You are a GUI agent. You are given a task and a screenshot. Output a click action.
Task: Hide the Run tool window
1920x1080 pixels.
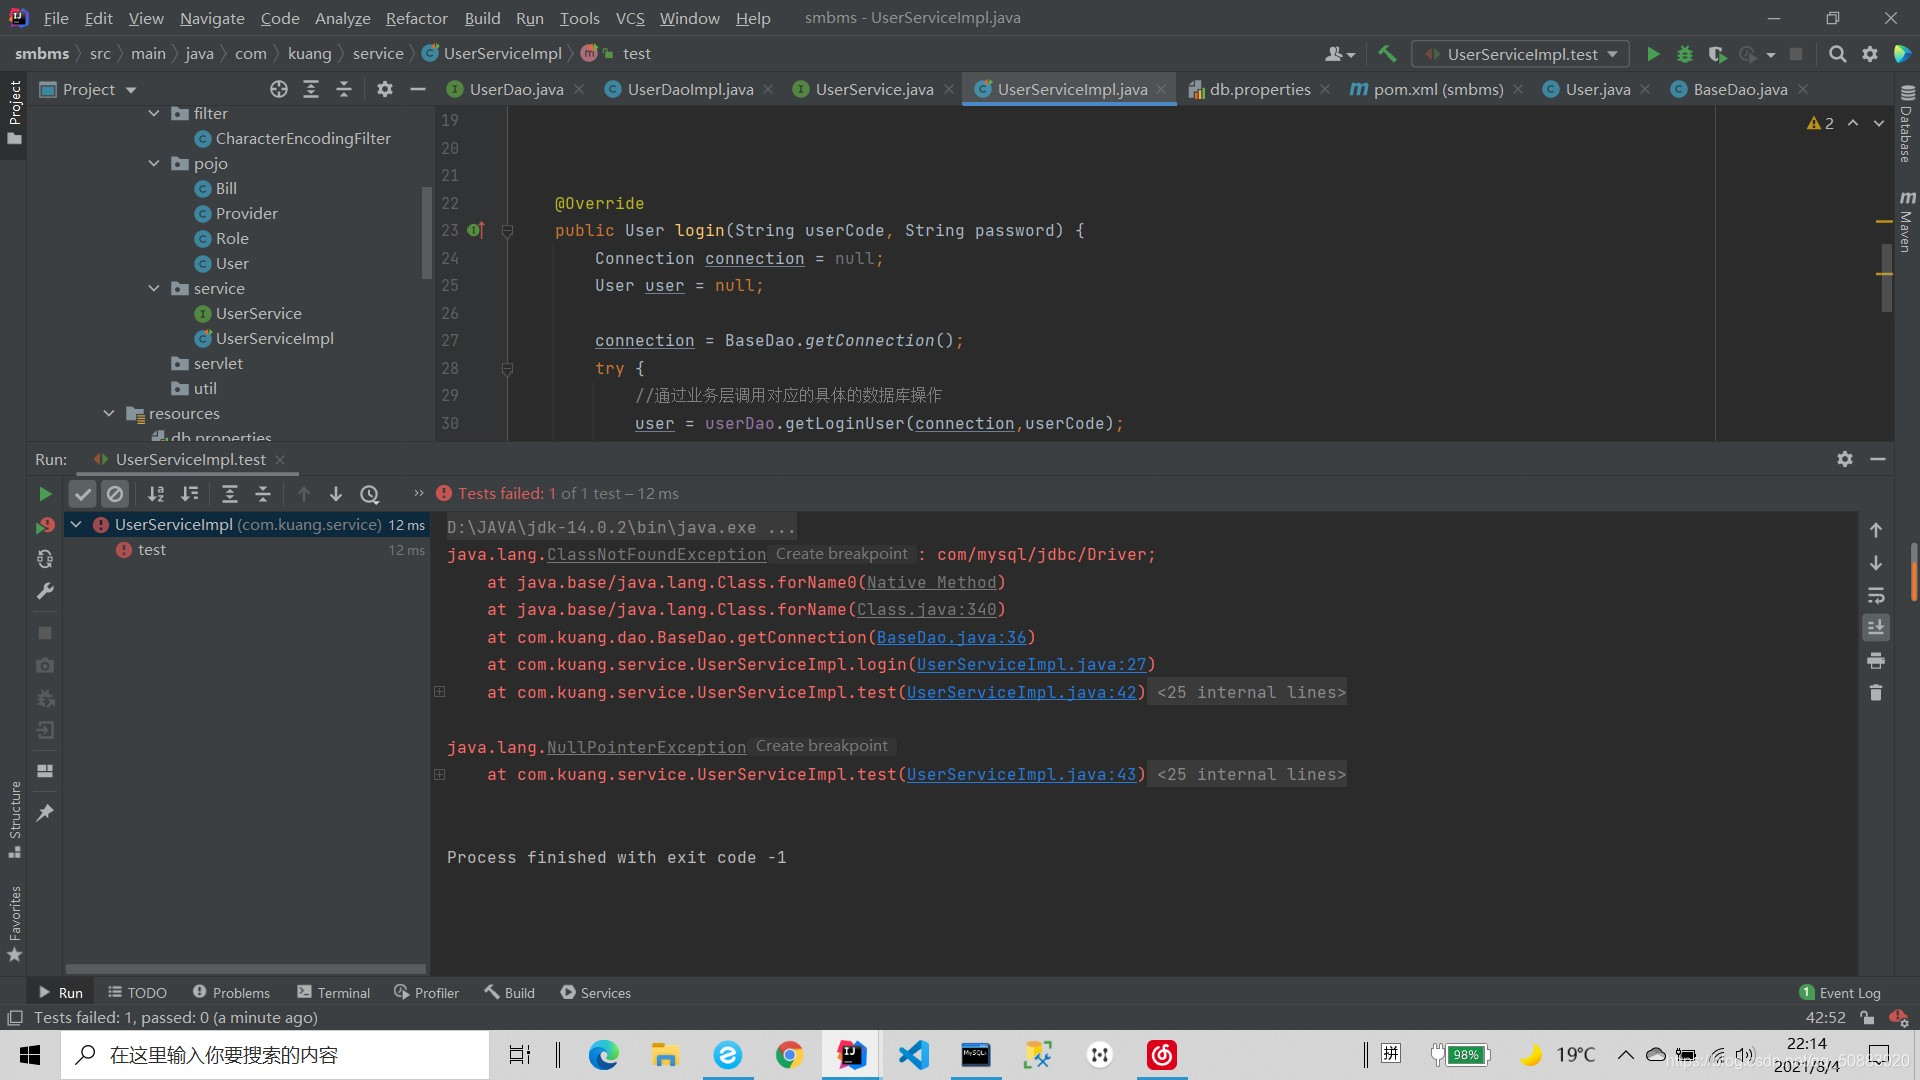[x=1878, y=459]
